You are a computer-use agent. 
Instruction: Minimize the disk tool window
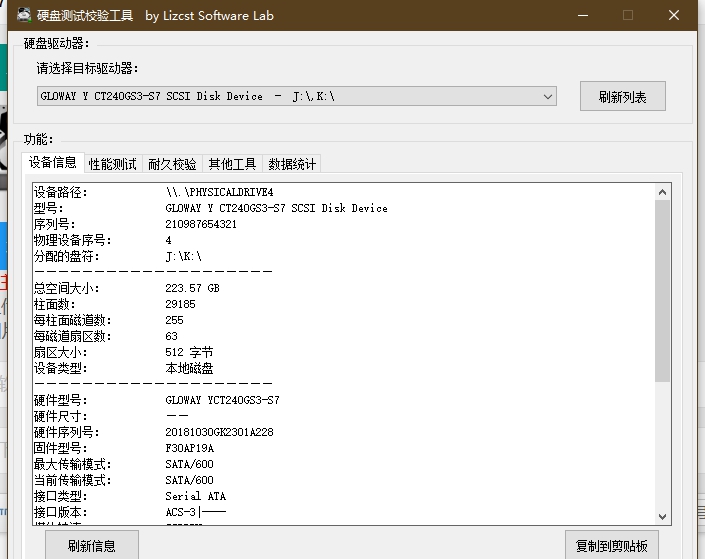[583, 15]
